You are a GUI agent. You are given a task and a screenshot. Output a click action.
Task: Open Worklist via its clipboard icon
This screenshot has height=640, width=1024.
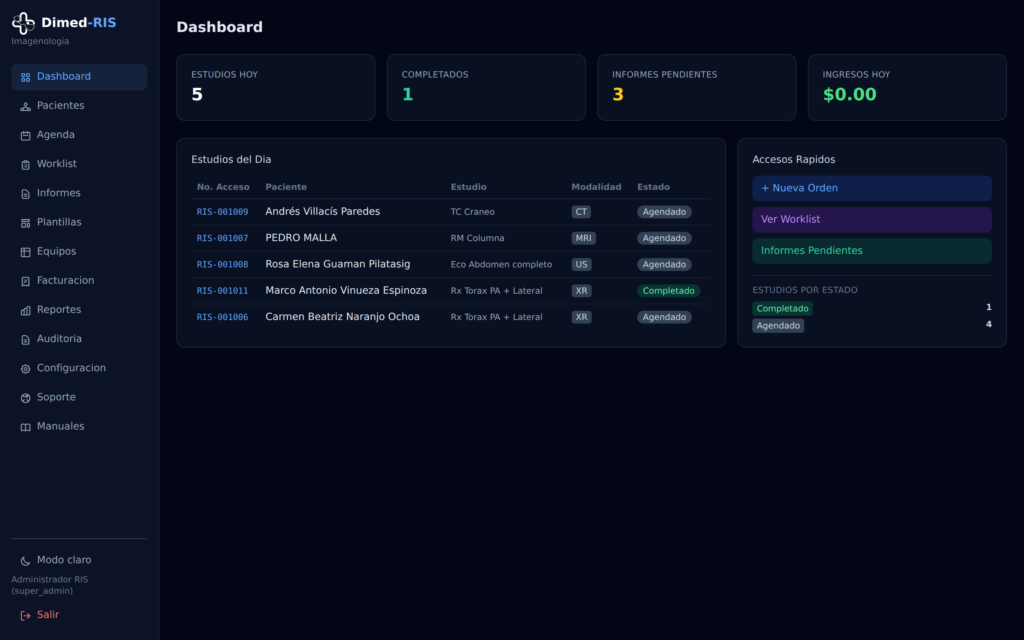(x=25, y=165)
